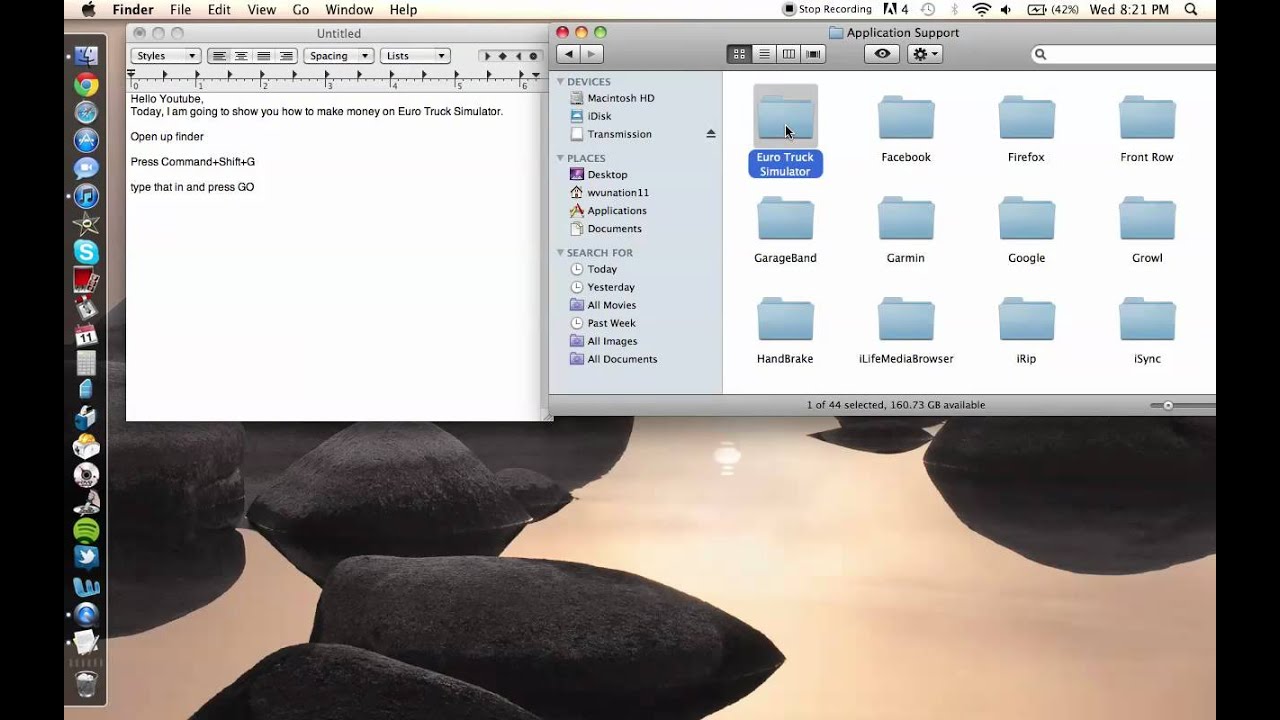The image size is (1280, 720).
Task: Switch Finder to Cover Flow view
Action: click(x=813, y=54)
